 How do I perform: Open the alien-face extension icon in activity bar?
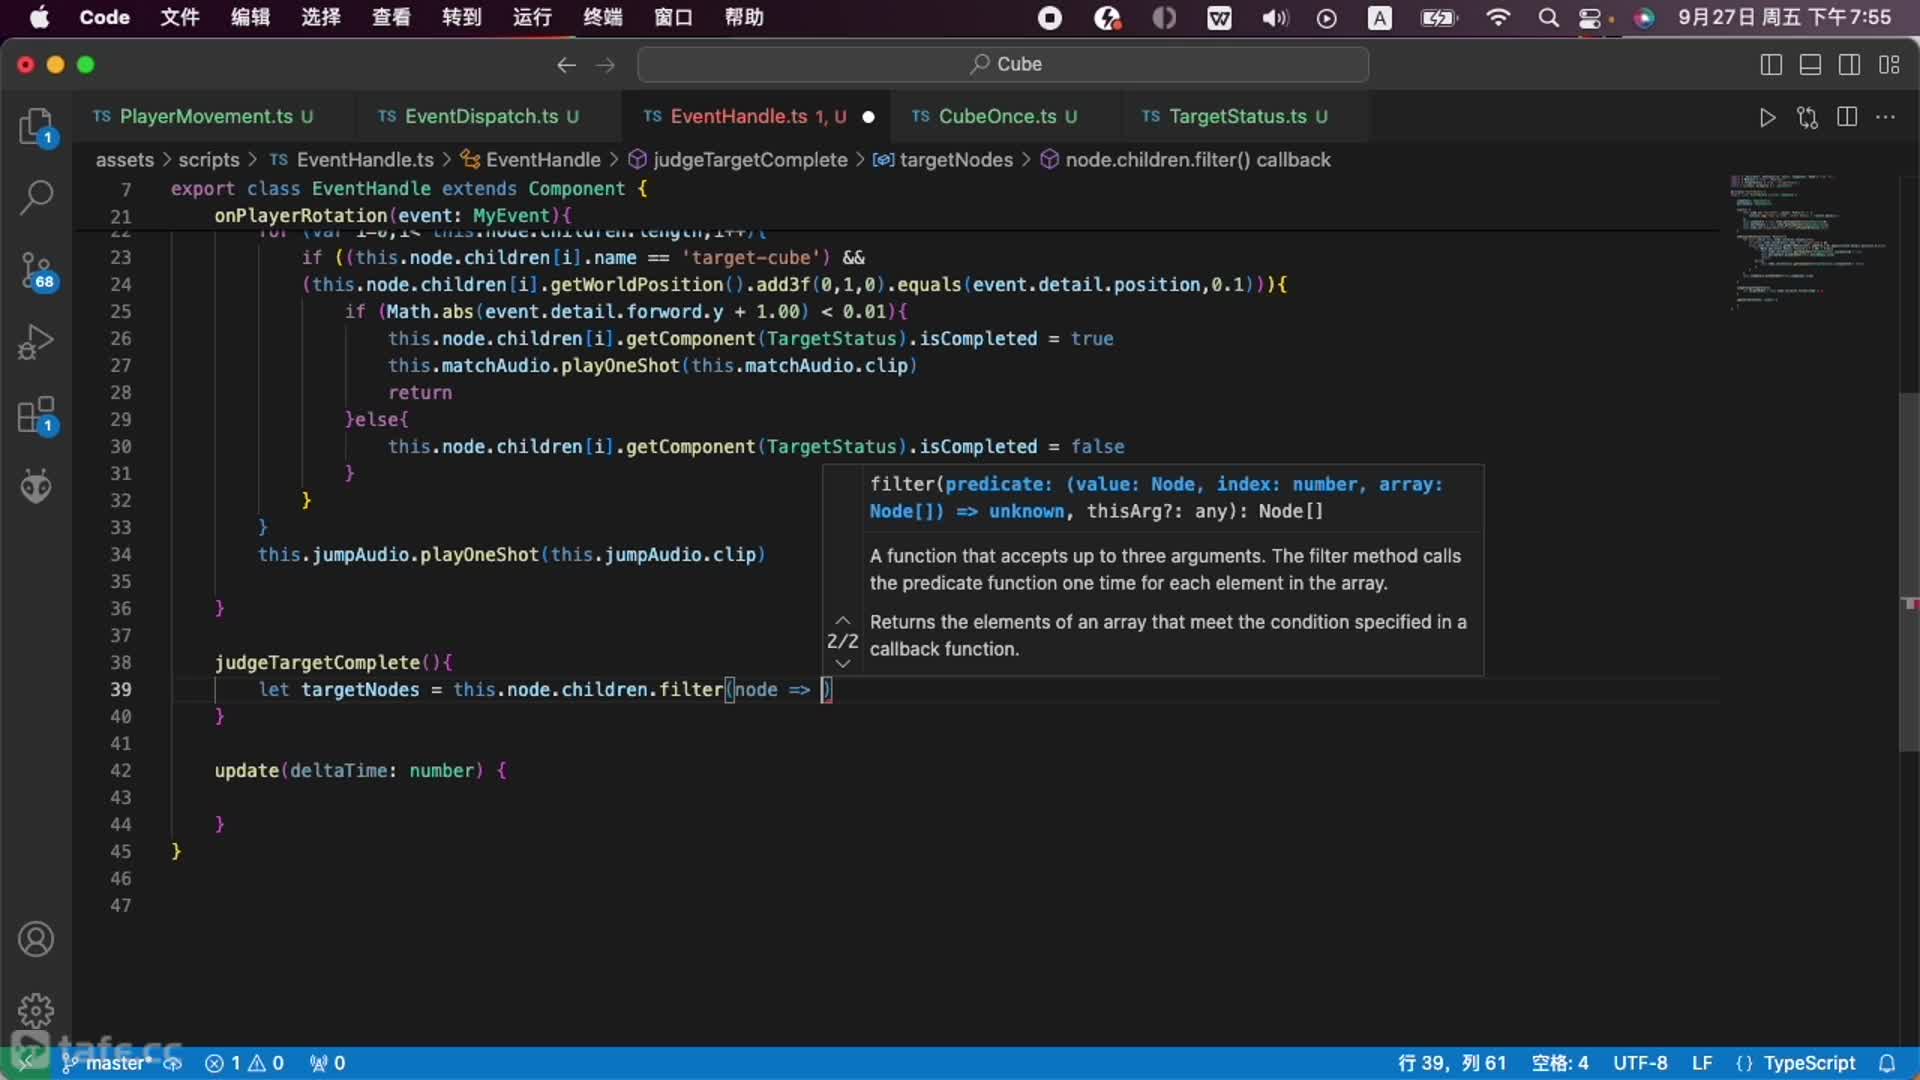36,487
